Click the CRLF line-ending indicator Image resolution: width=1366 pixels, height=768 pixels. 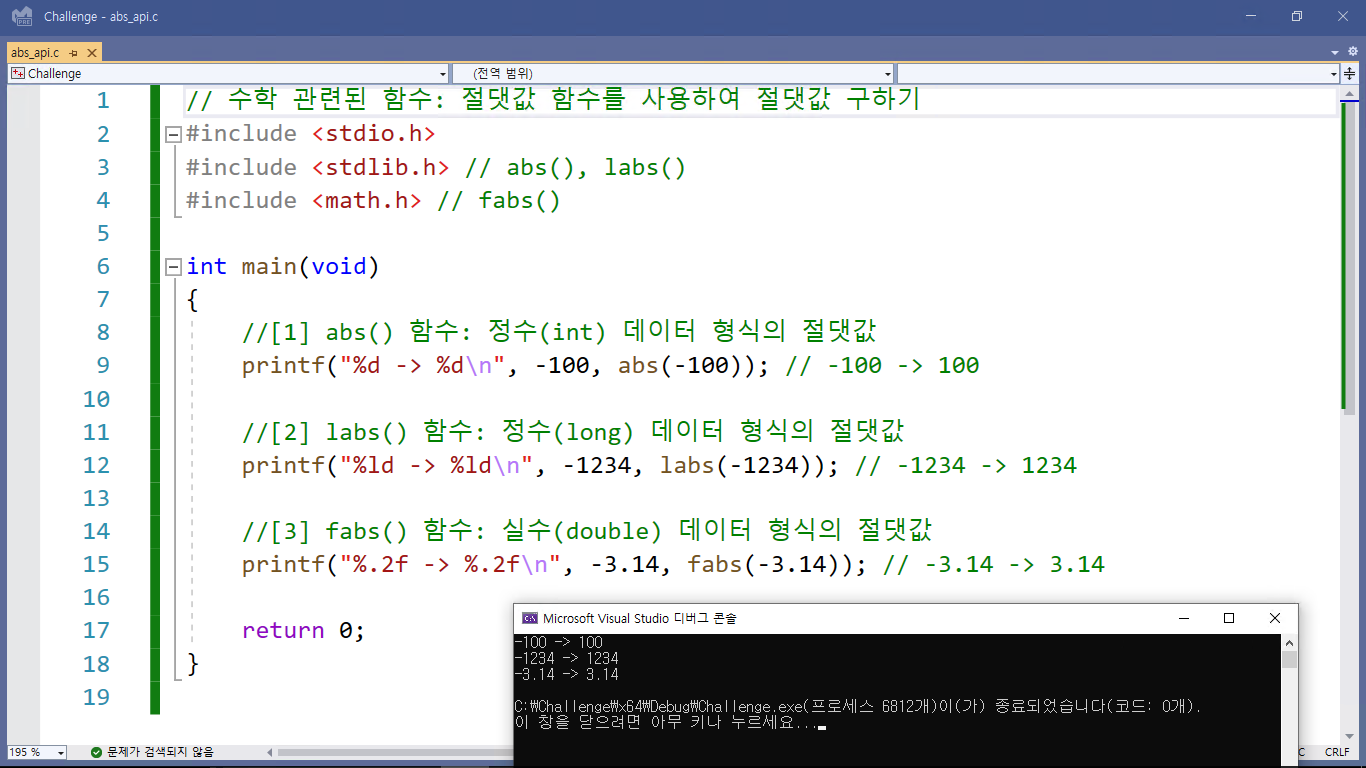tap(1337, 751)
